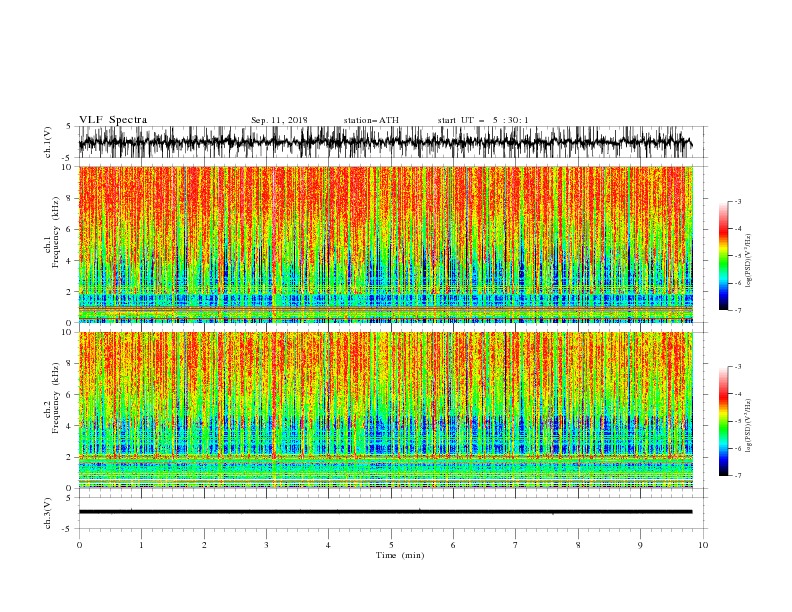
Task: Click time axis tick label '3'
Action: [x=266, y=545]
